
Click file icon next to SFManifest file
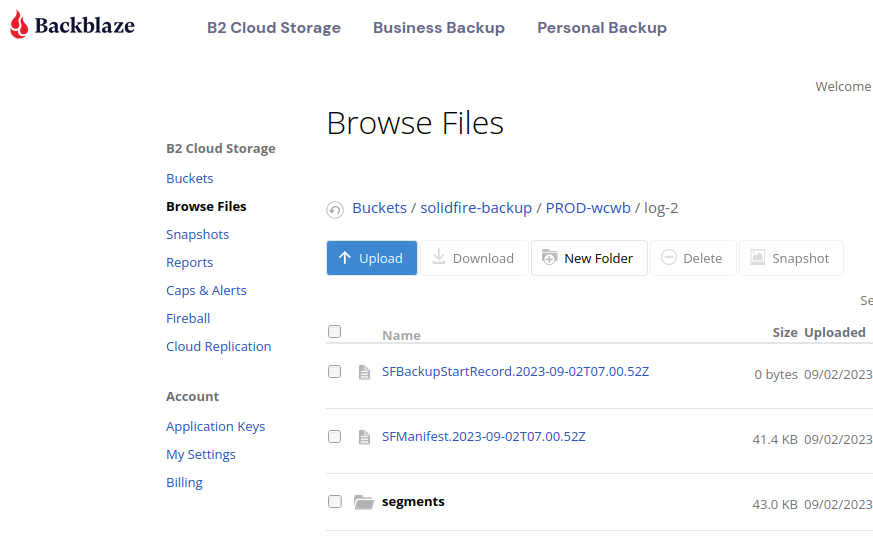click(x=364, y=437)
